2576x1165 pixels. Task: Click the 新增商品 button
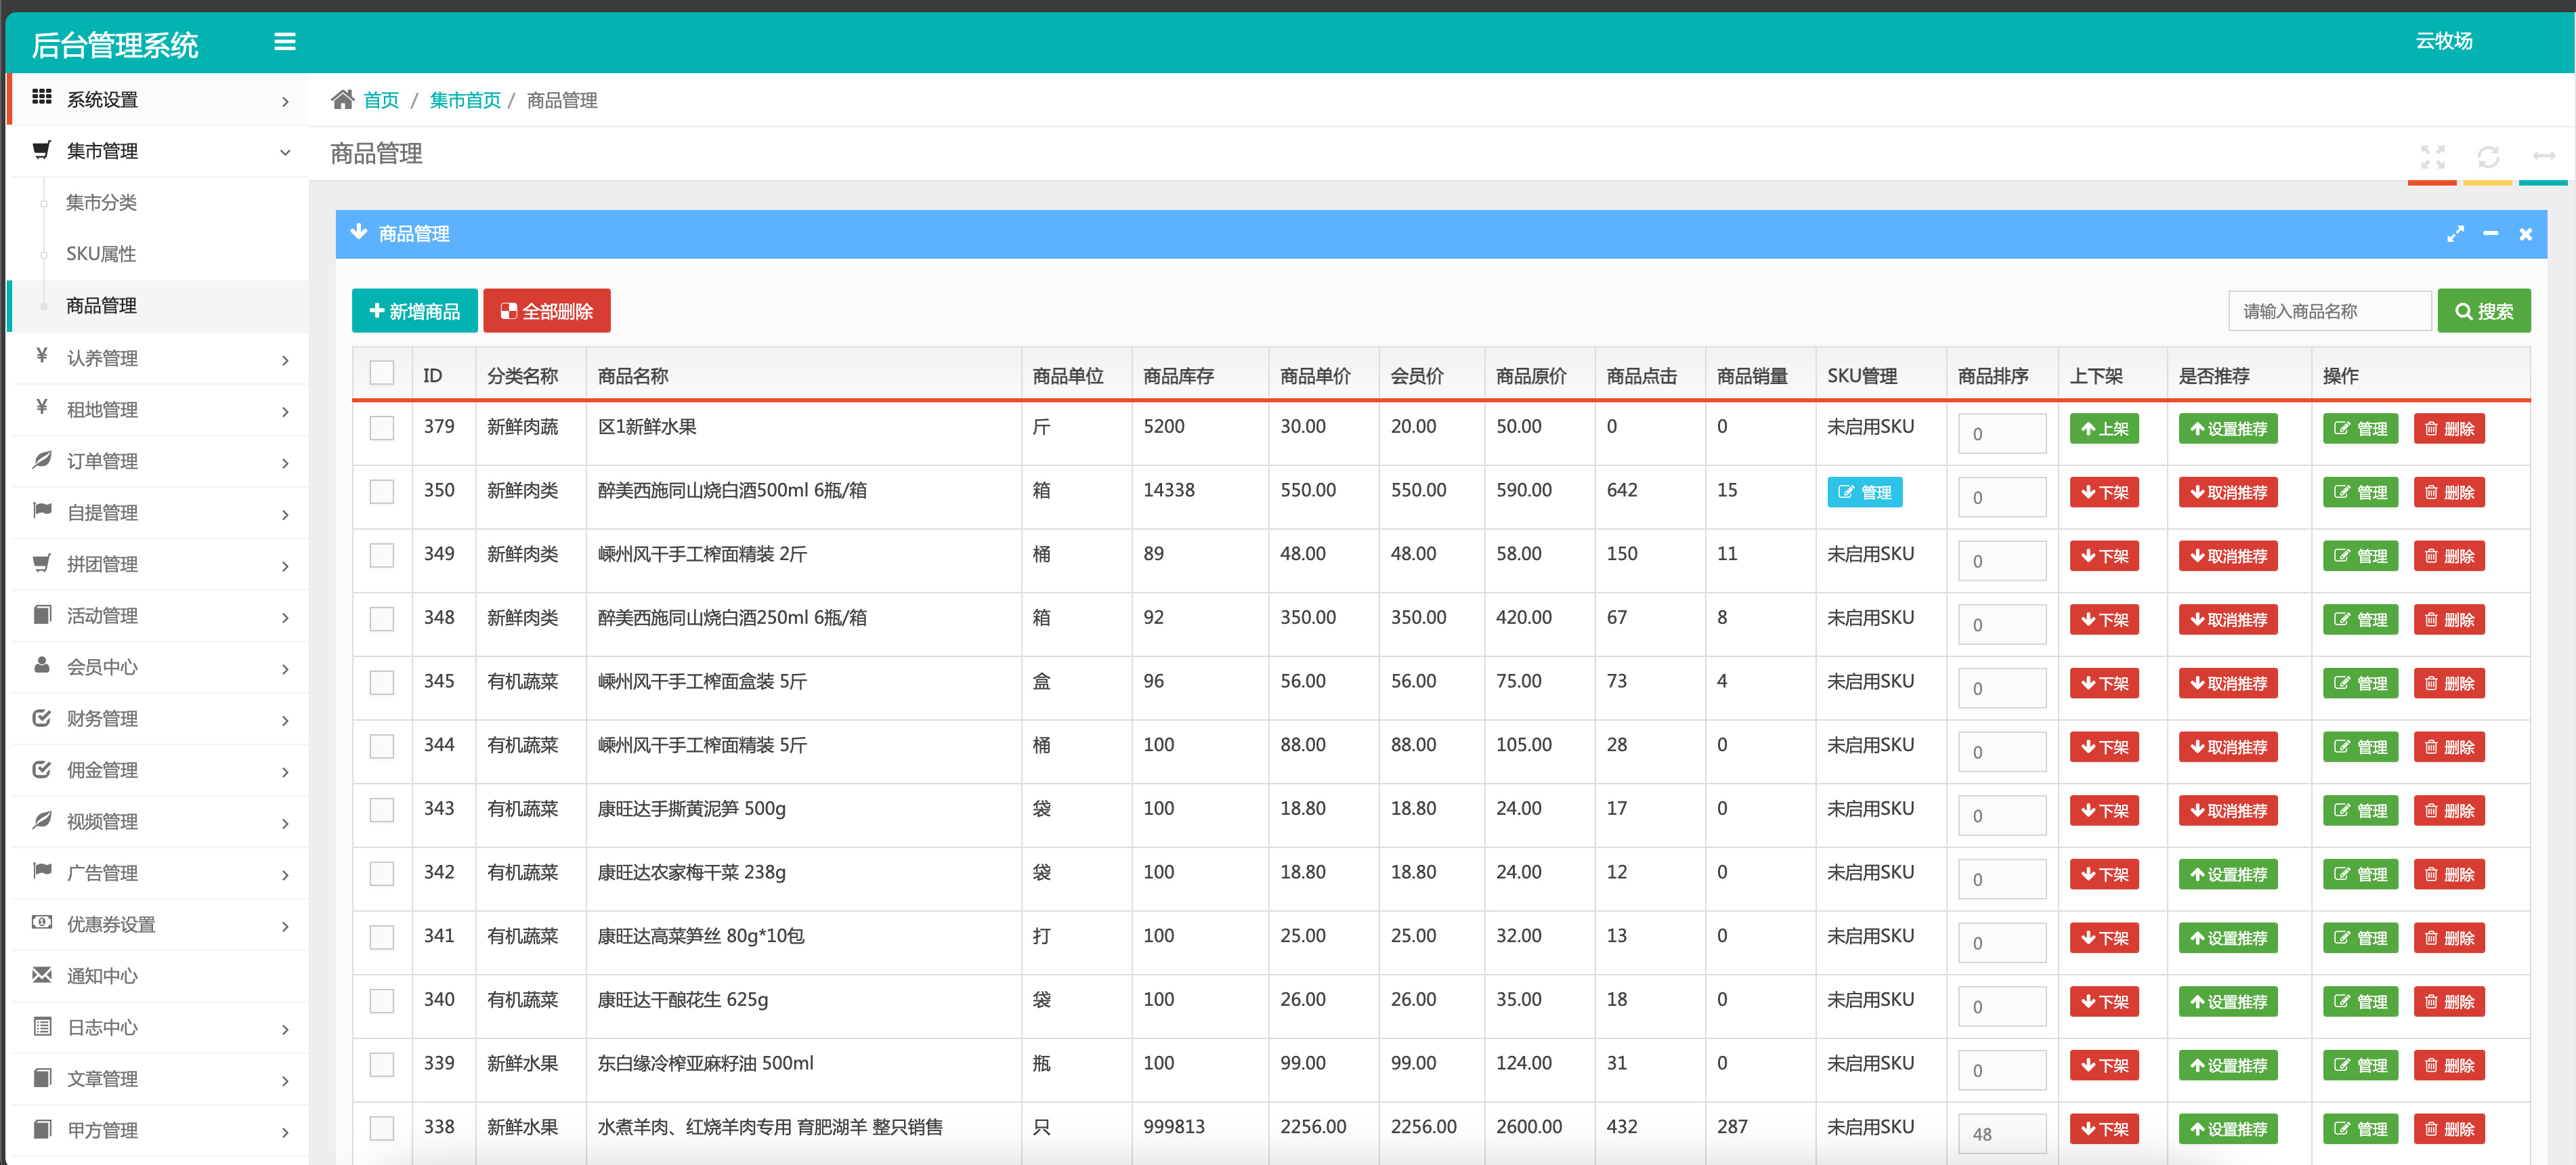414,311
